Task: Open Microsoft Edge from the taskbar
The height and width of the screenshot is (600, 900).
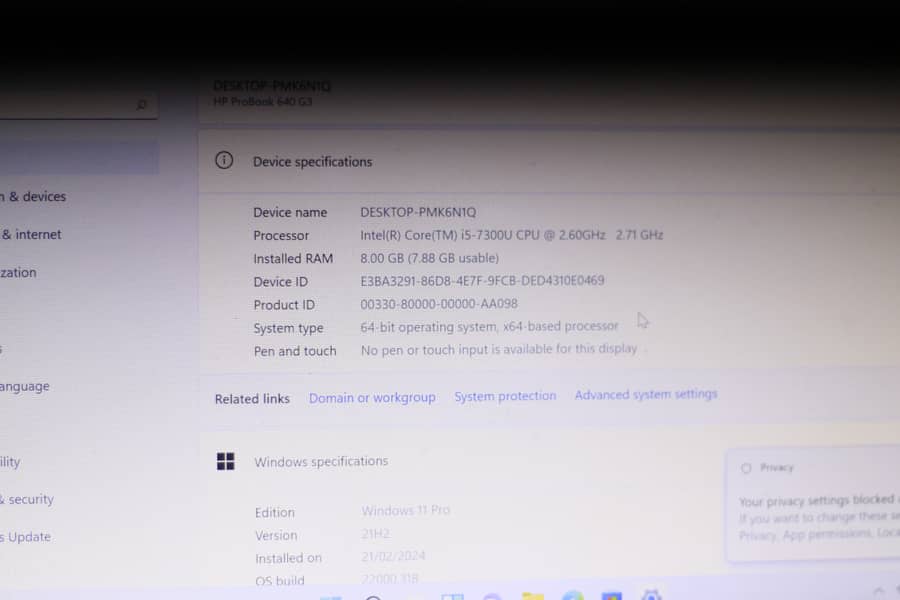Action: (572, 597)
